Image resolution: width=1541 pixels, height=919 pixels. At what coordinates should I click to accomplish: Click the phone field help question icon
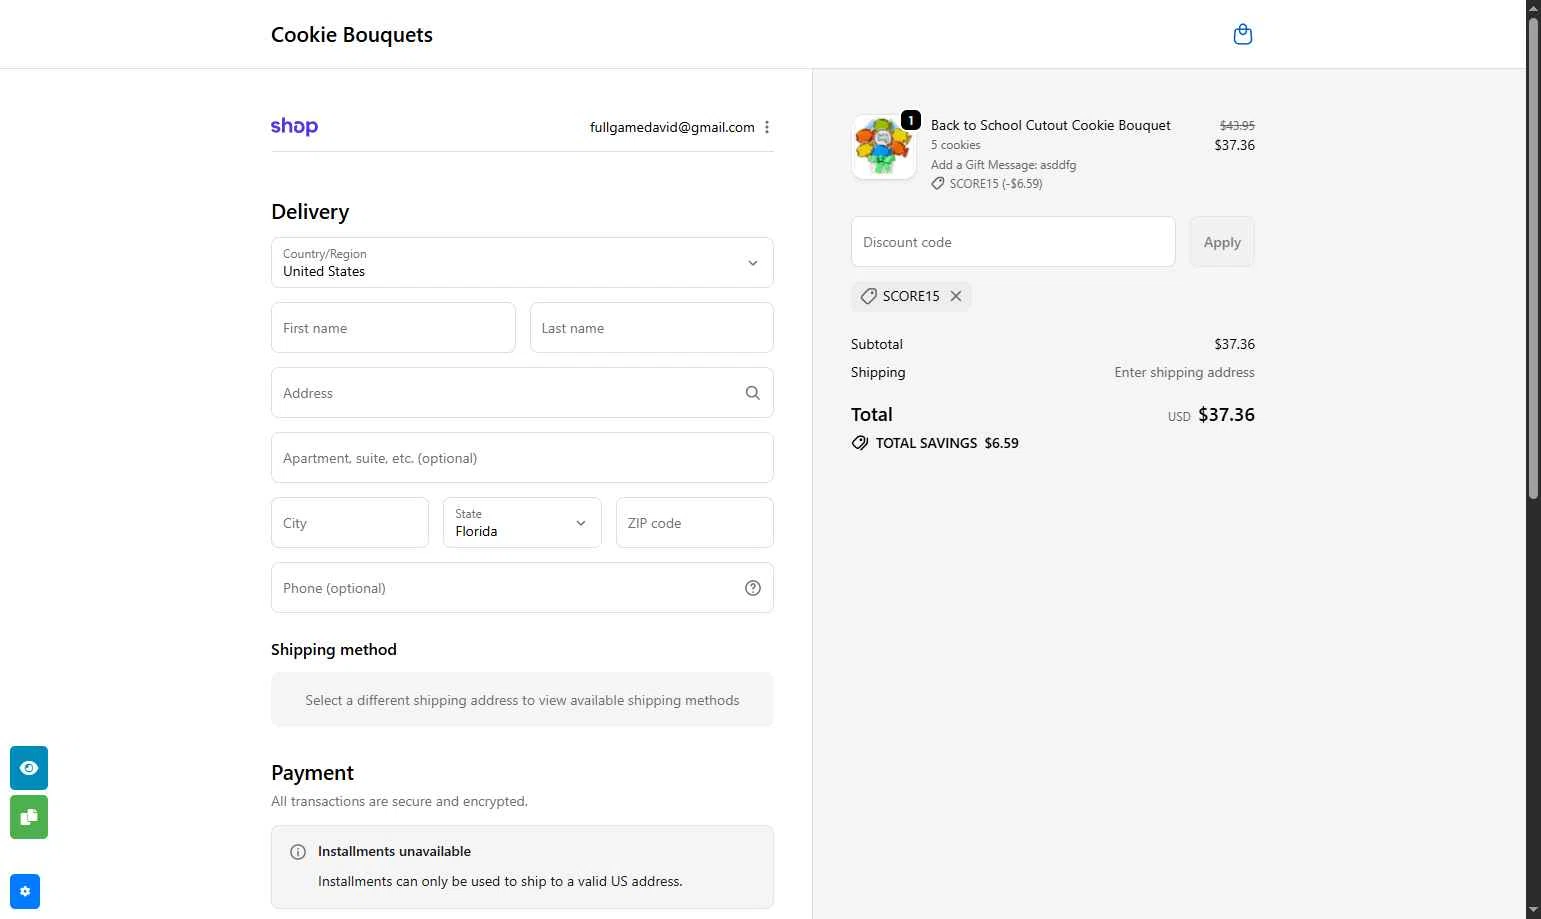point(753,588)
